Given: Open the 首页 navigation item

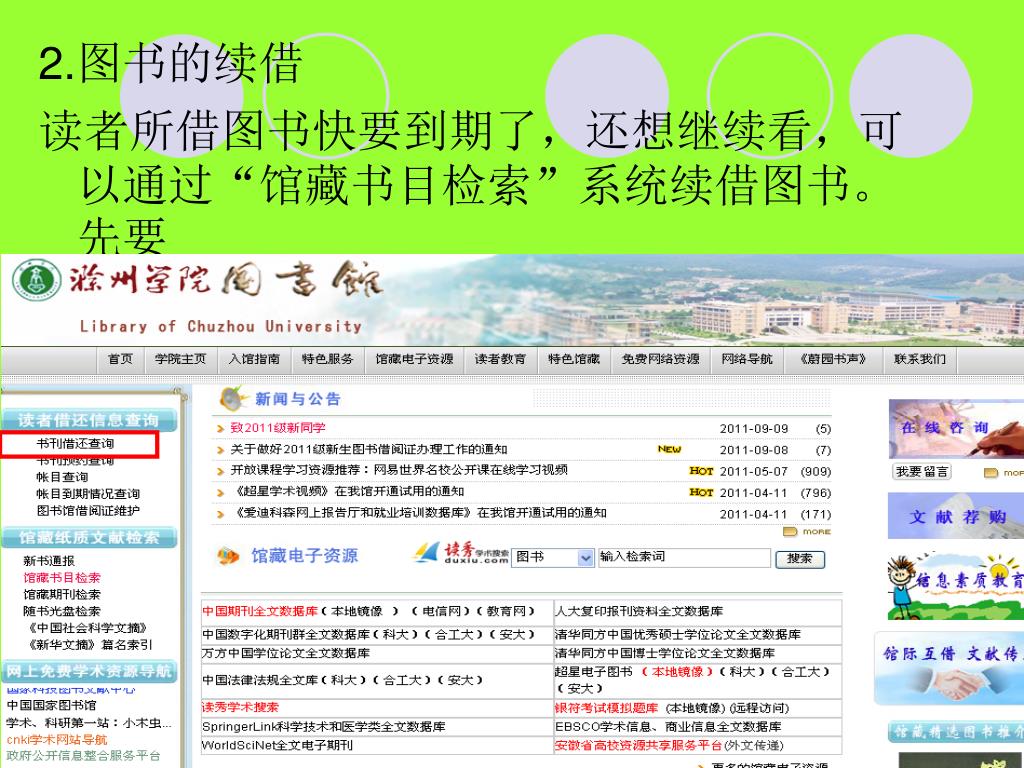Looking at the screenshot, I should point(120,359).
